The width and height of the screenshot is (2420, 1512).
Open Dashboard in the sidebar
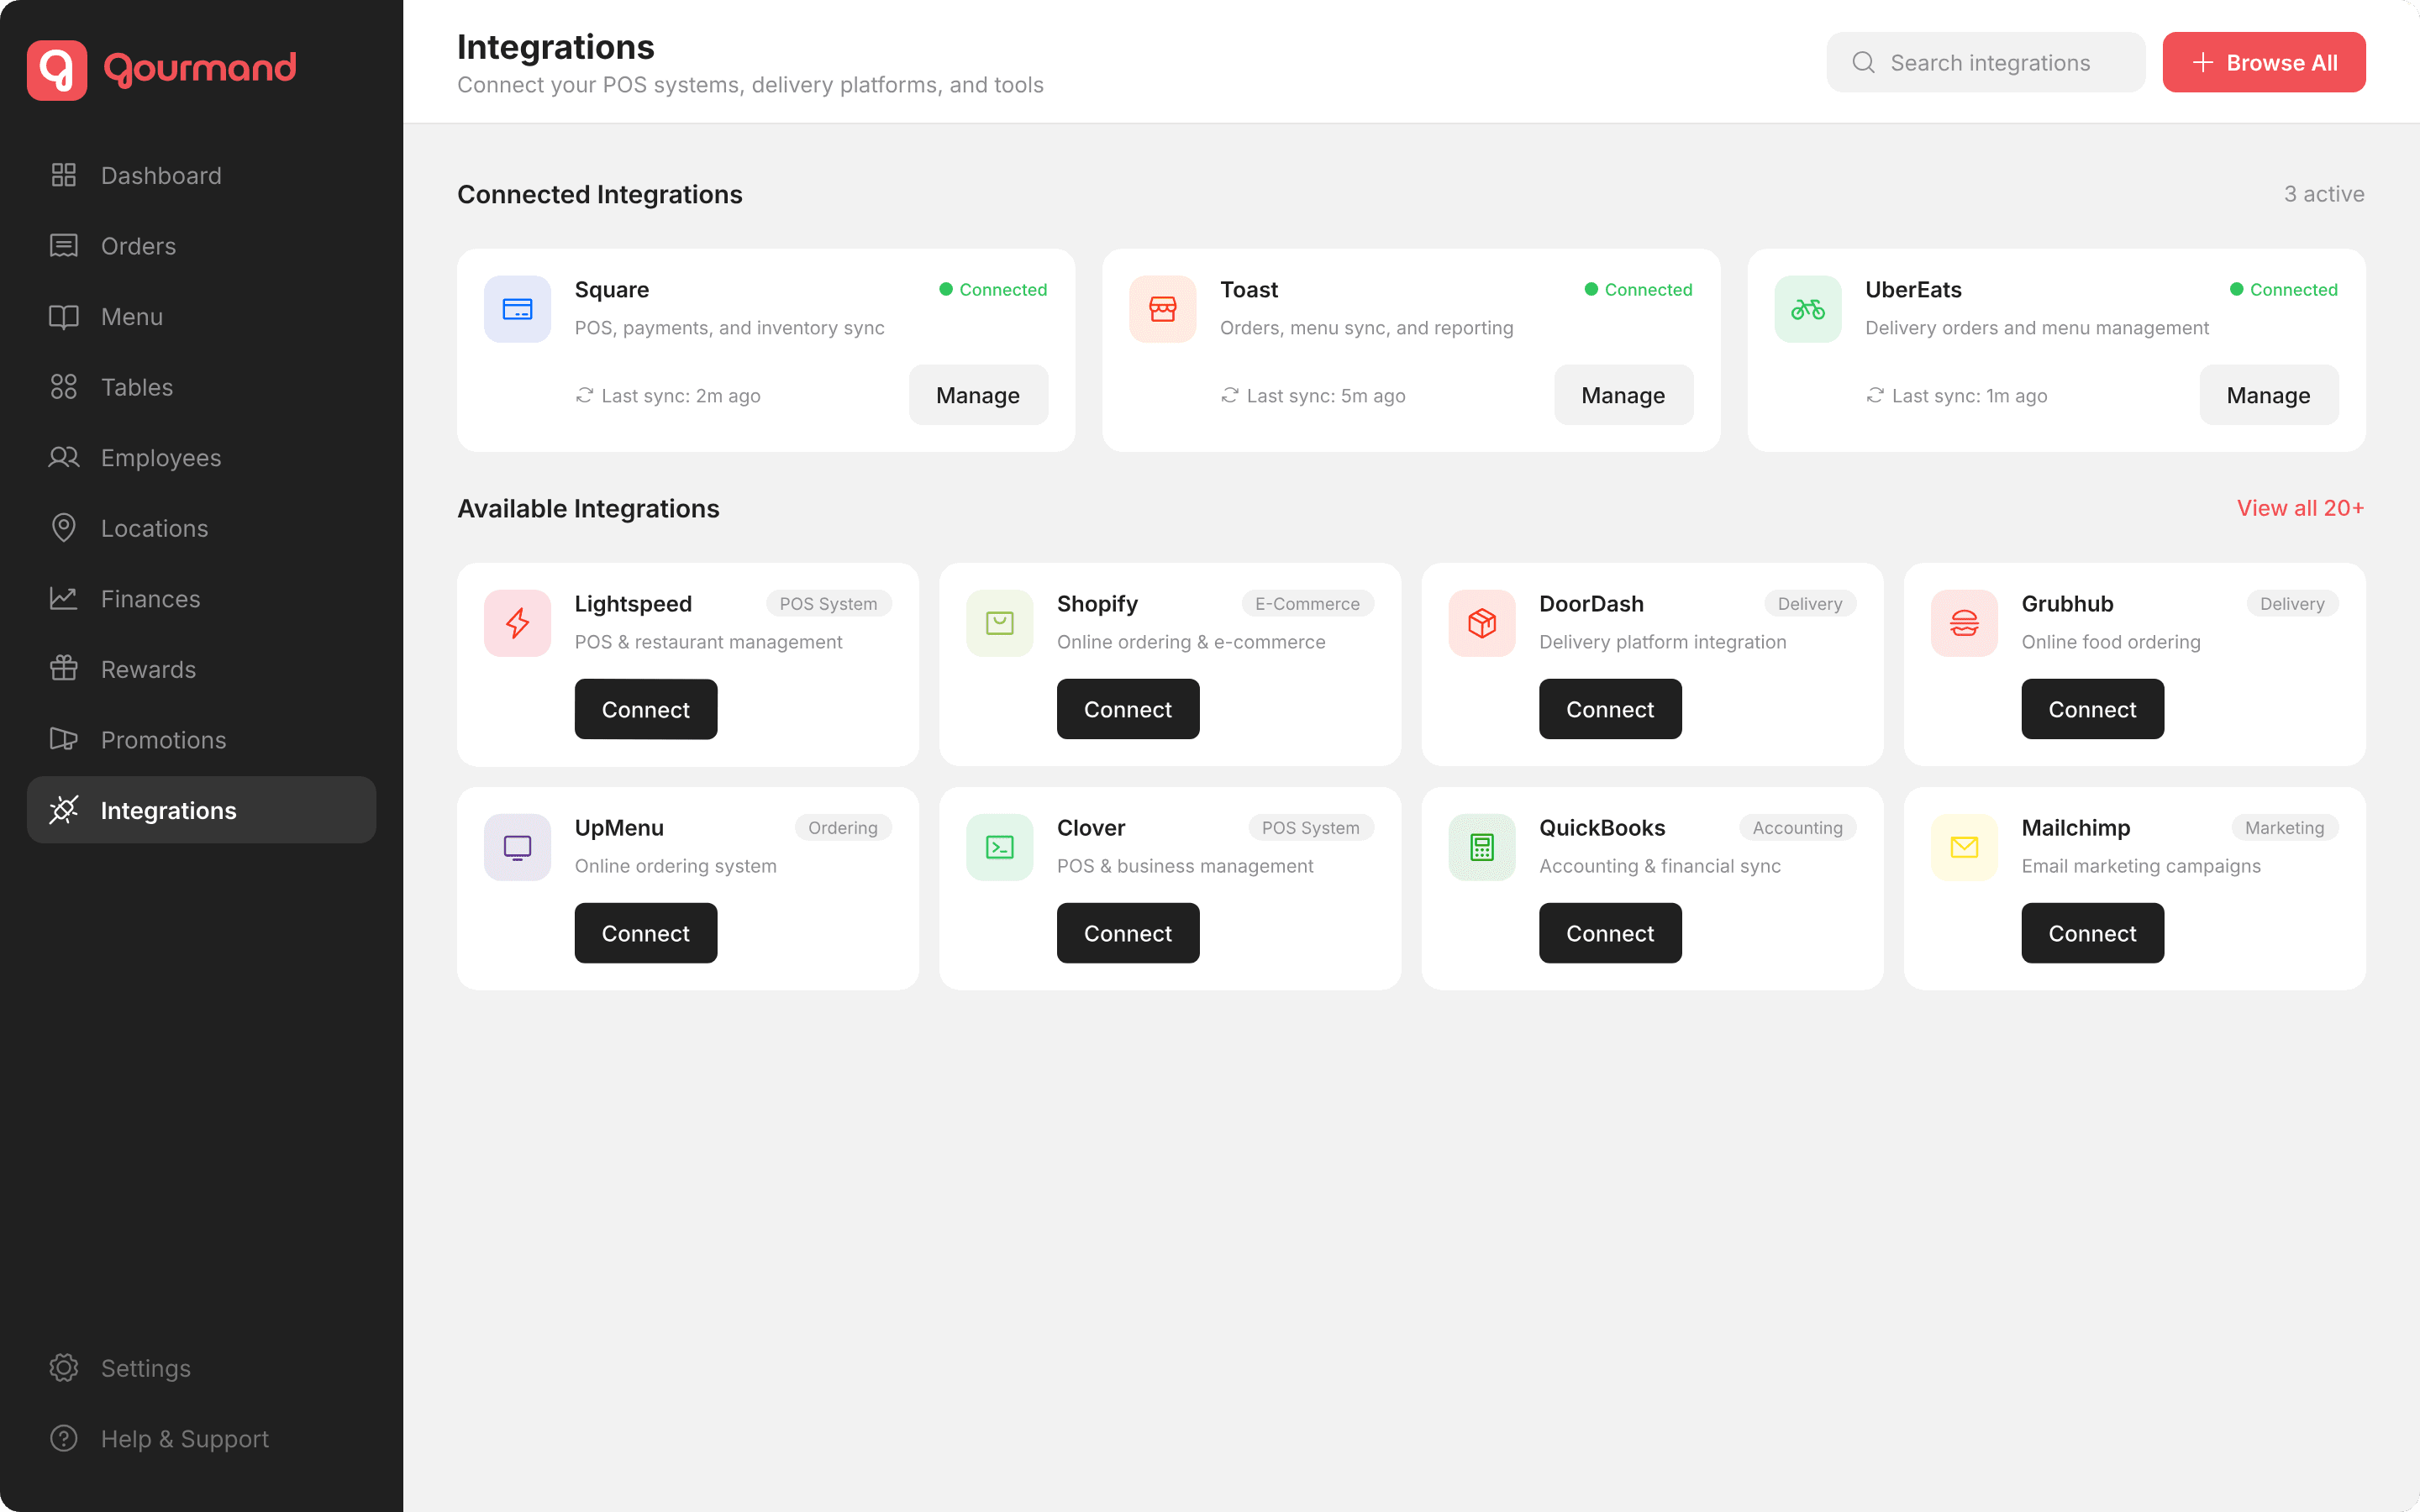(x=201, y=175)
